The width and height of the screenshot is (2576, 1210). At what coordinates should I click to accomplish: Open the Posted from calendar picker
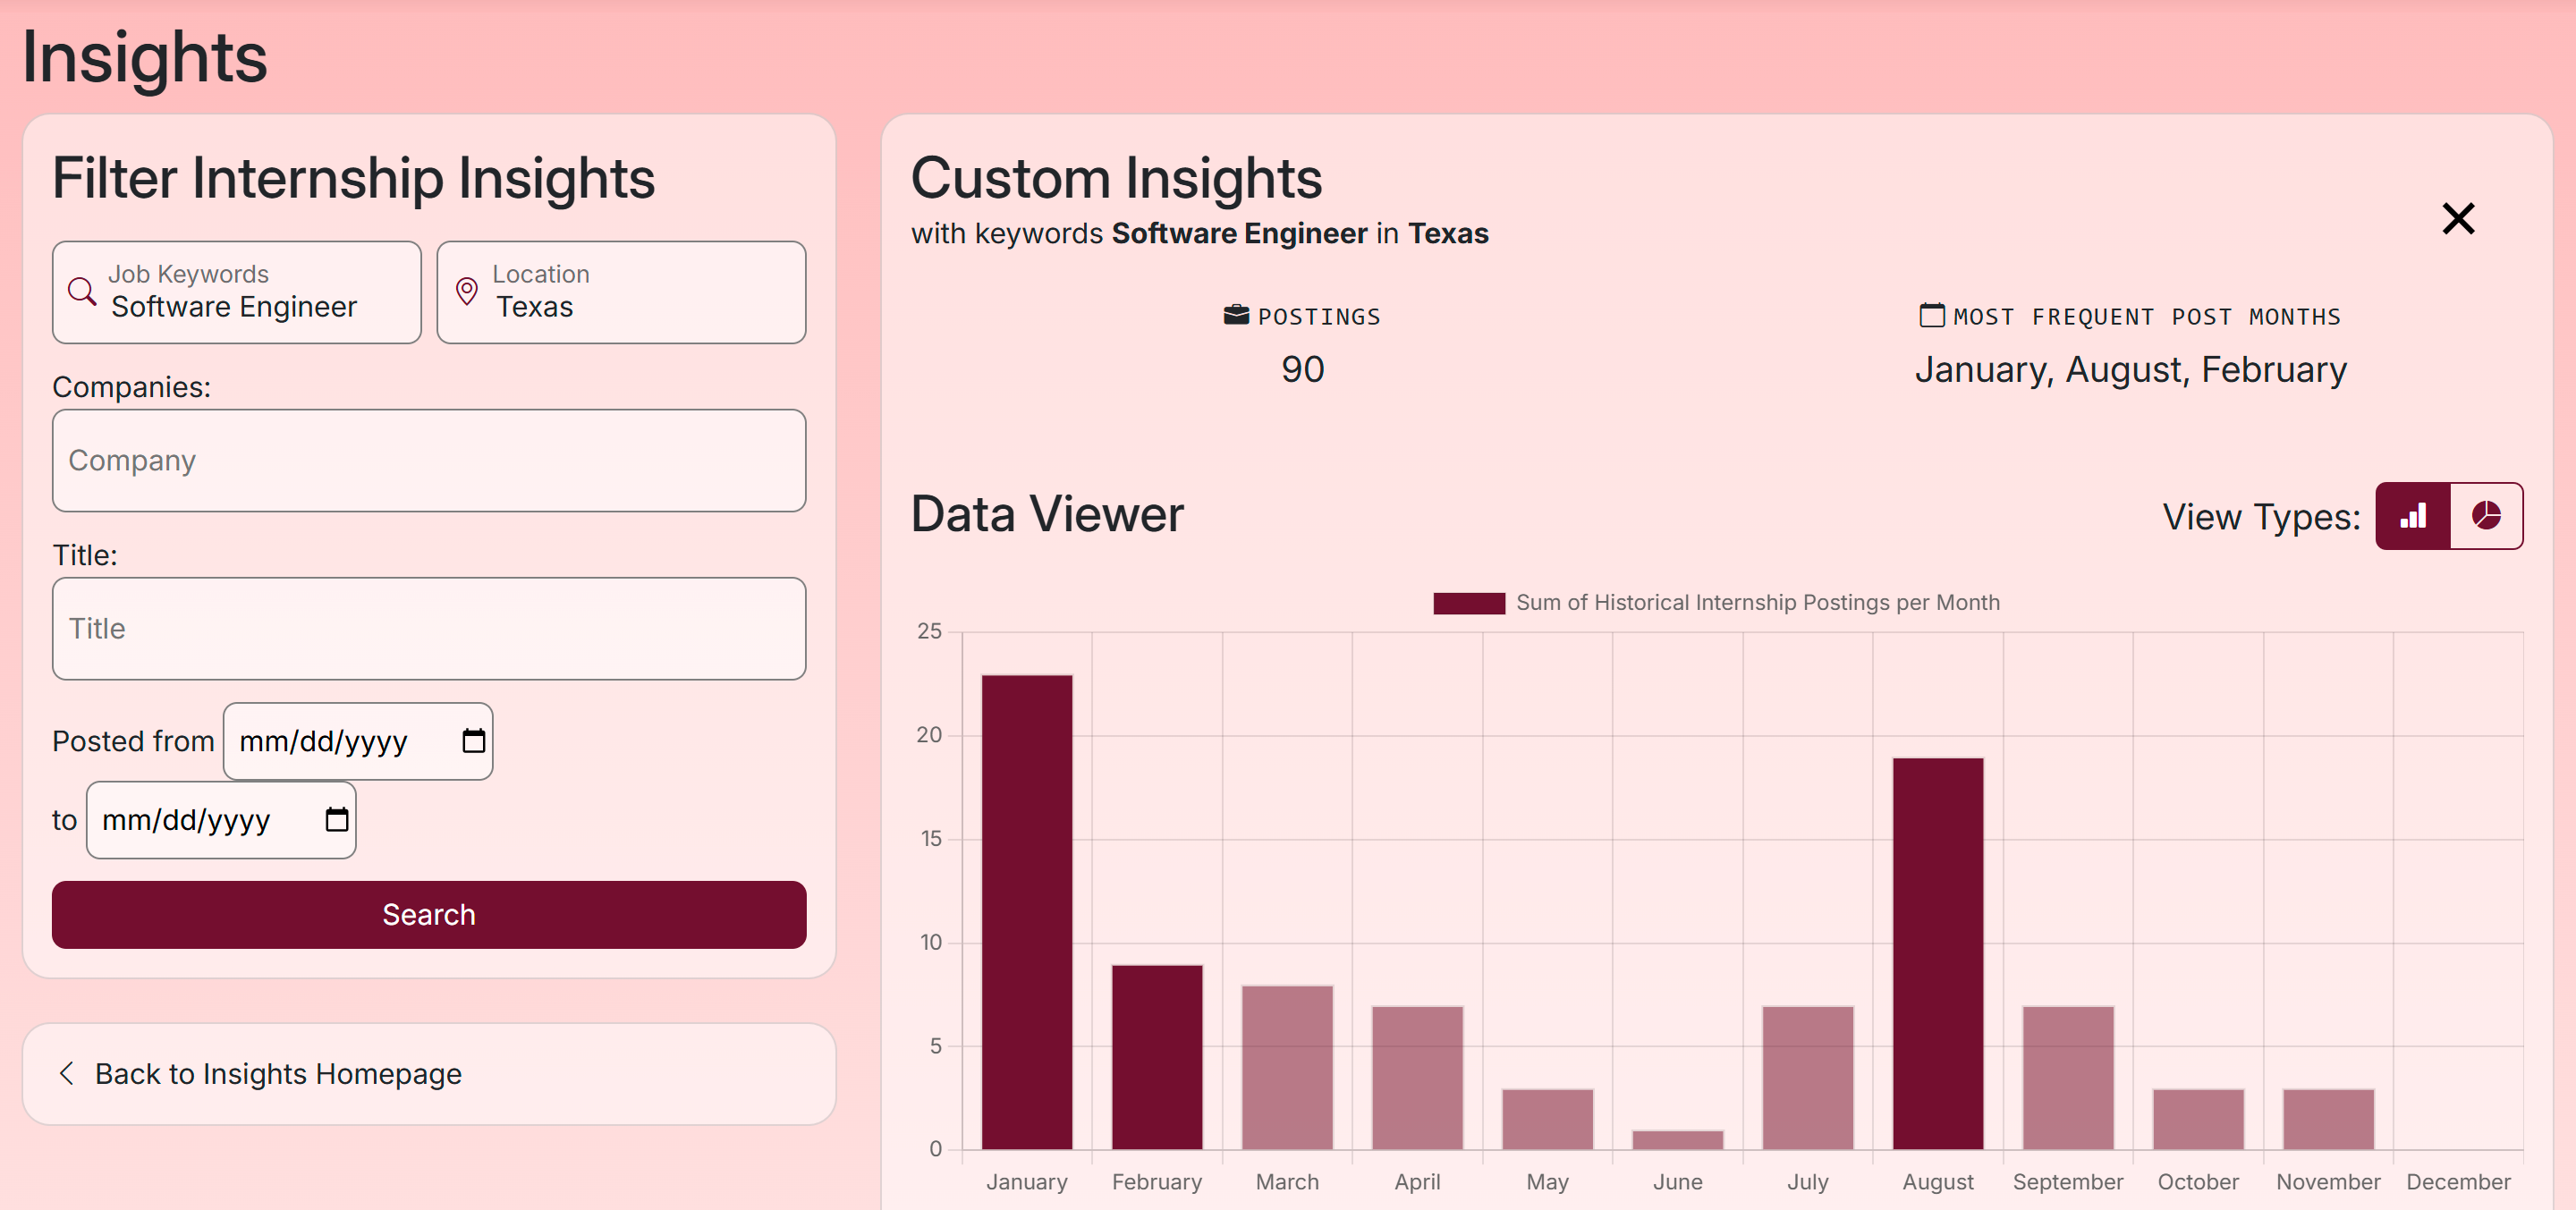coord(473,741)
